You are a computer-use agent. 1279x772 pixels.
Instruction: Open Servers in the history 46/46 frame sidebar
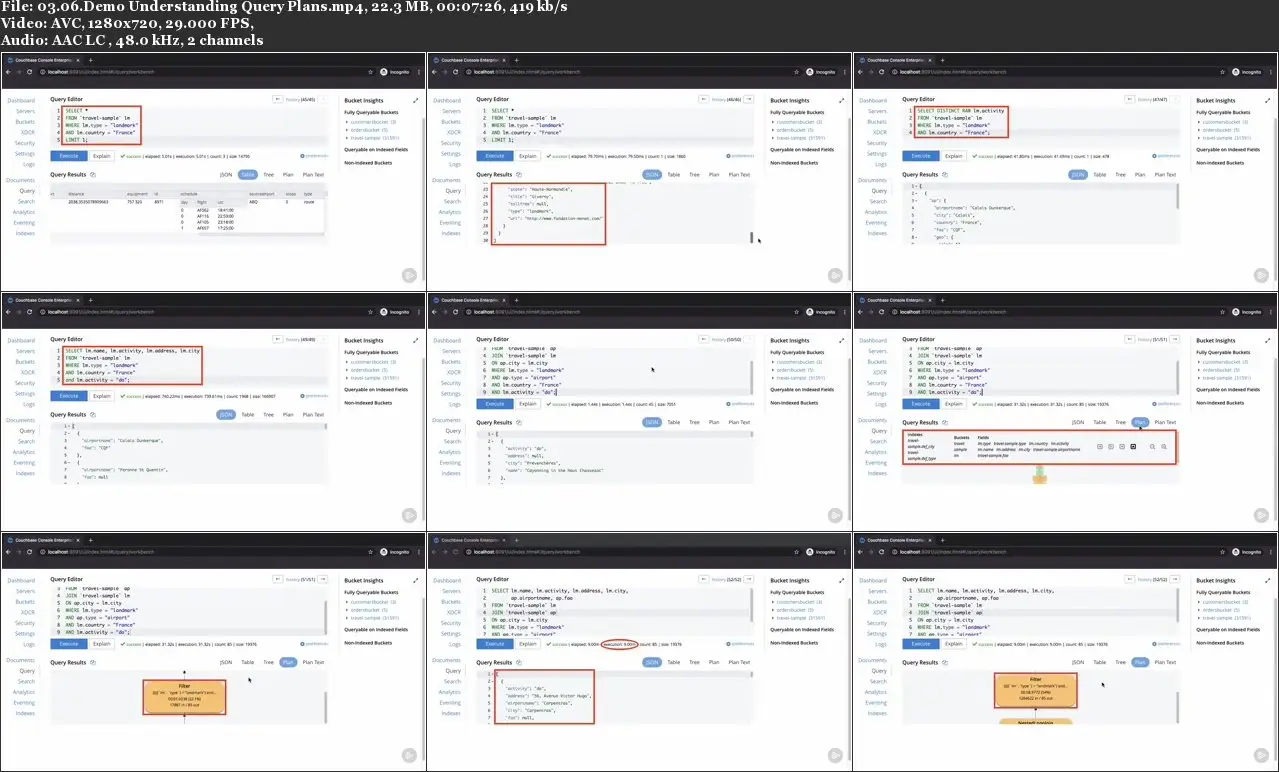click(452, 111)
